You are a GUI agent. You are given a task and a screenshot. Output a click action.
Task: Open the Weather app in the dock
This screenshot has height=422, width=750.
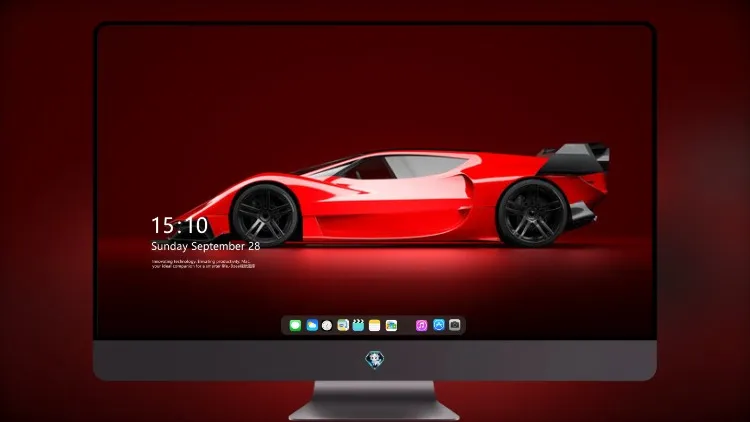(x=312, y=325)
